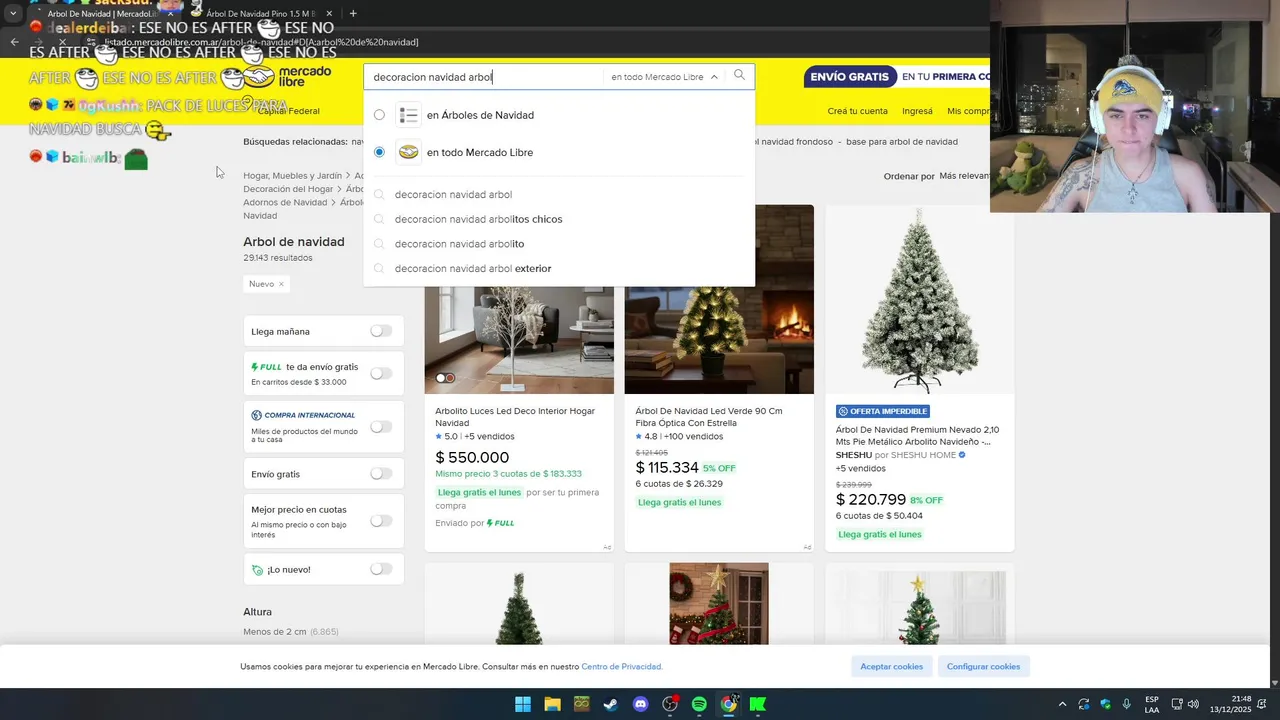This screenshot has width=1280, height=720.
Task: Enable the Compra Internacional switch
Action: (381, 426)
